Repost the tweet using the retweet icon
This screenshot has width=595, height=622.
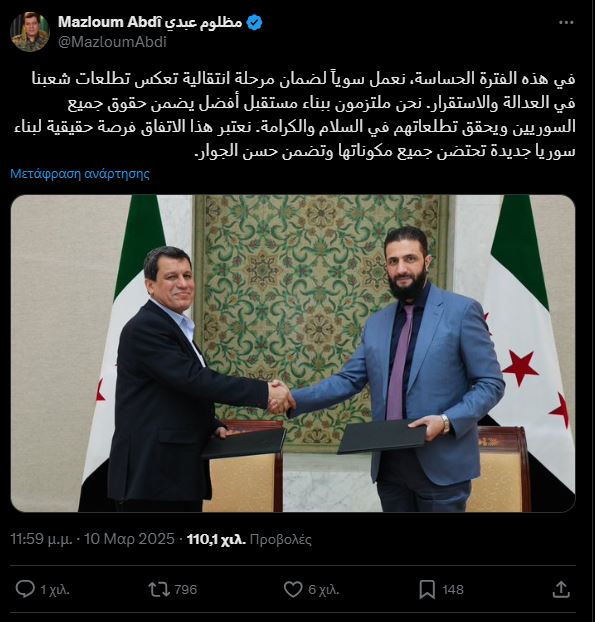(159, 589)
